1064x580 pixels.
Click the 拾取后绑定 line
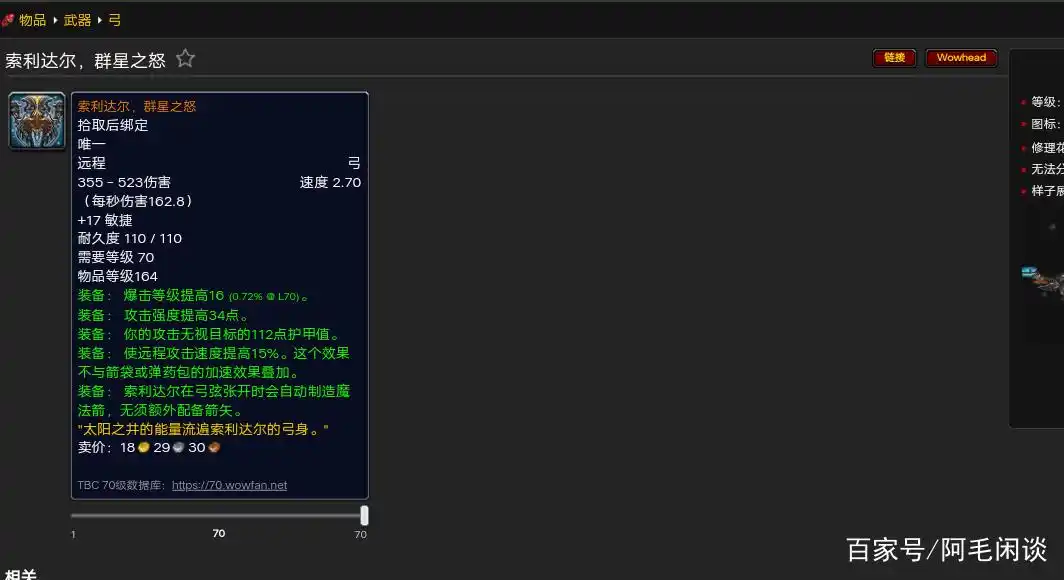coord(113,125)
